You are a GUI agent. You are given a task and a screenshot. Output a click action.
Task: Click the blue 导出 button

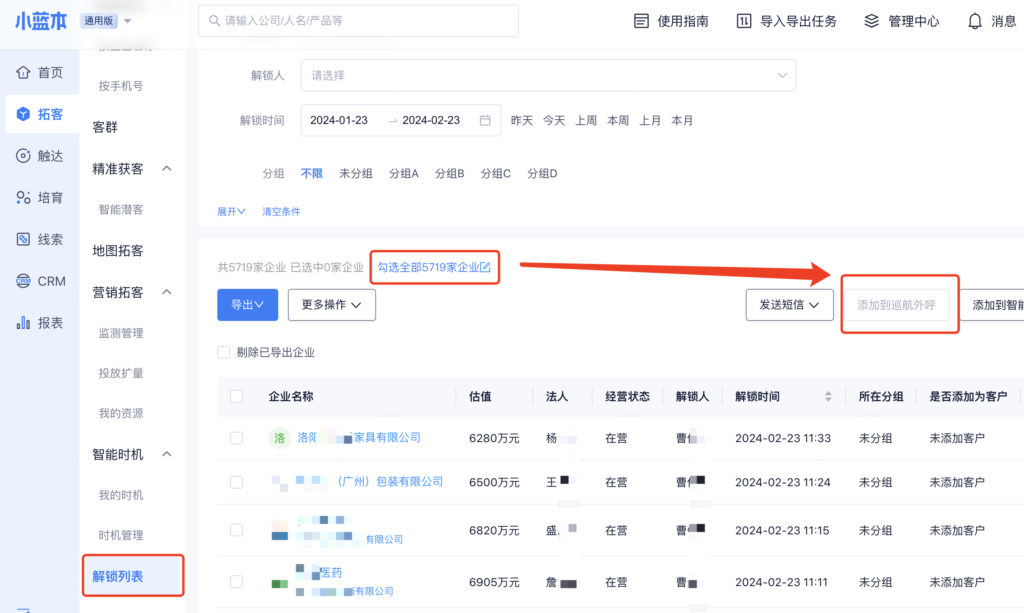pyautogui.click(x=247, y=305)
